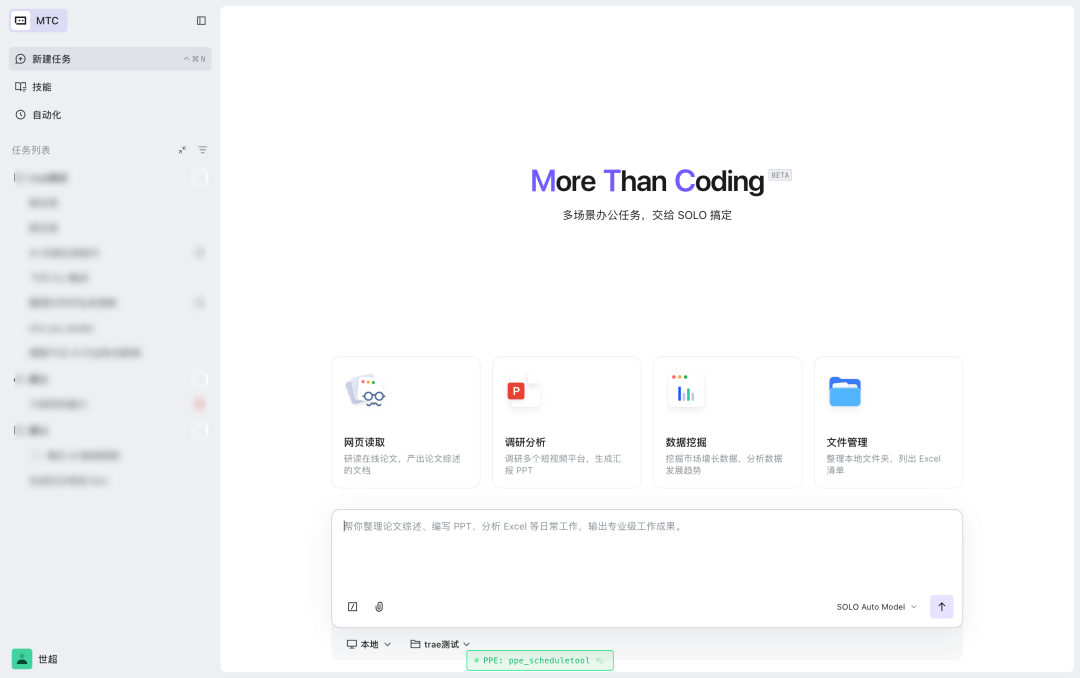Click the web reader glasses icon
The image size is (1080, 678).
[x=365, y=391]
